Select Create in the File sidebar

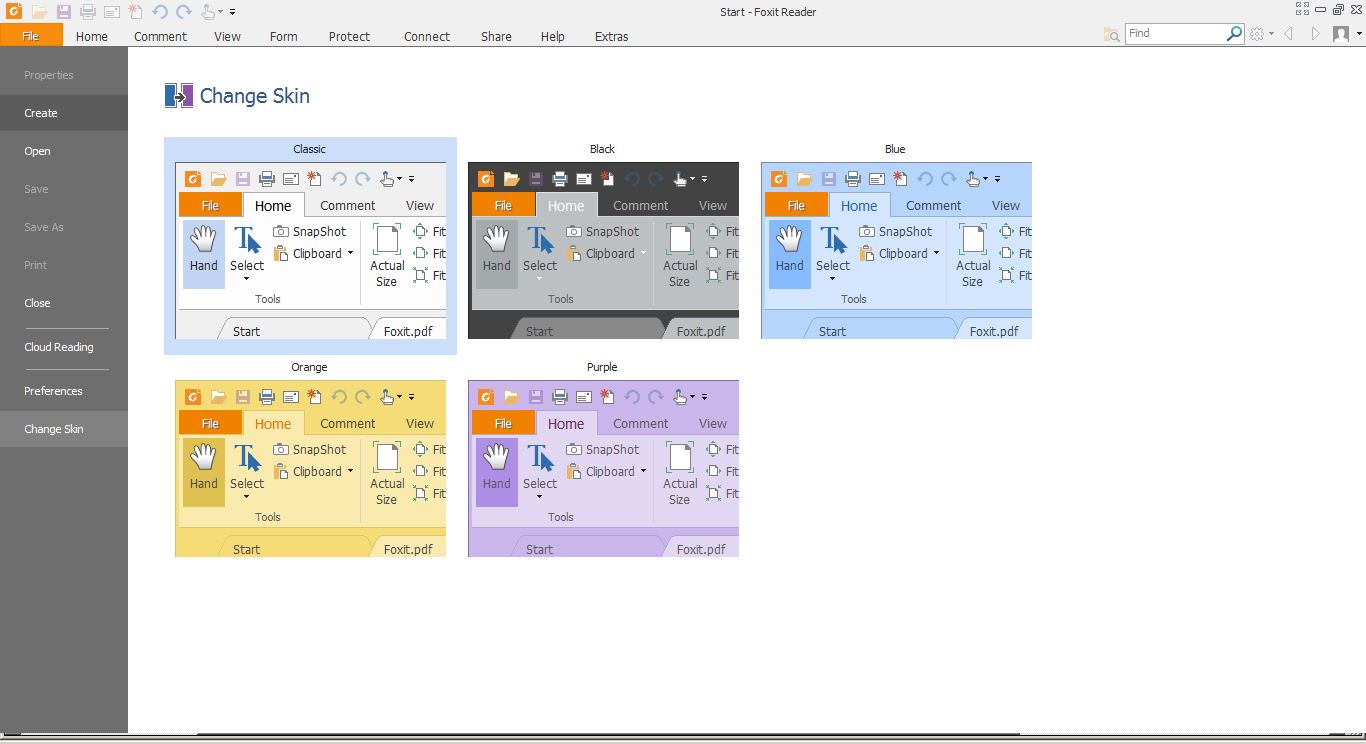tap(64, 113)
